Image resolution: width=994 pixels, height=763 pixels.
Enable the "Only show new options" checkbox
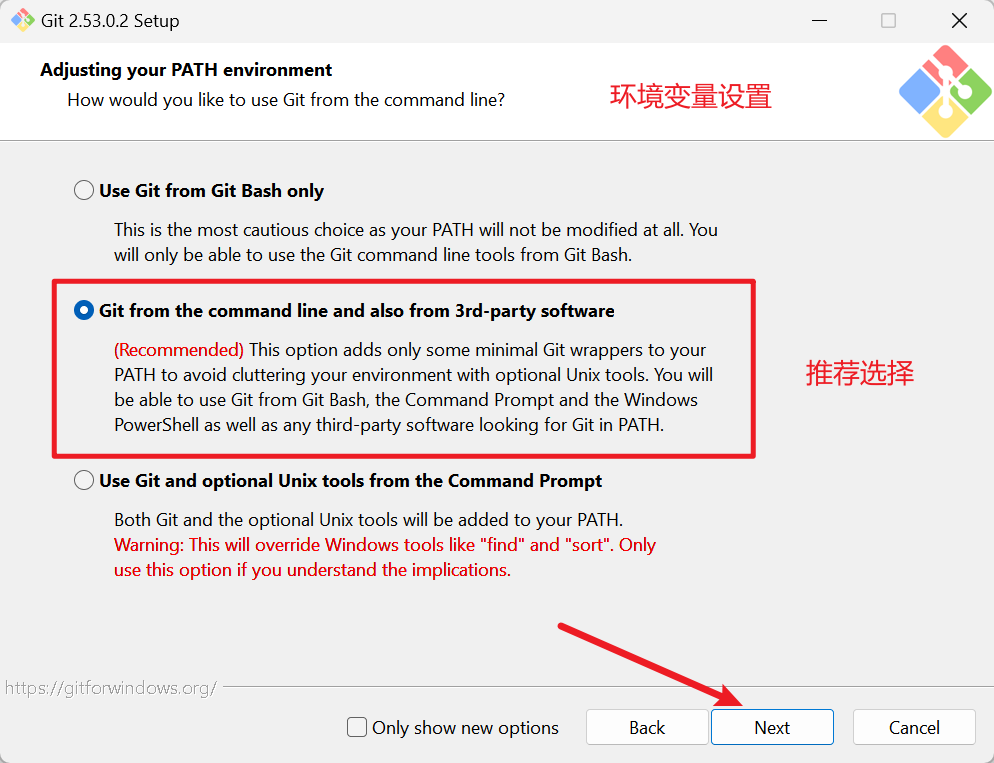(357, 727)
